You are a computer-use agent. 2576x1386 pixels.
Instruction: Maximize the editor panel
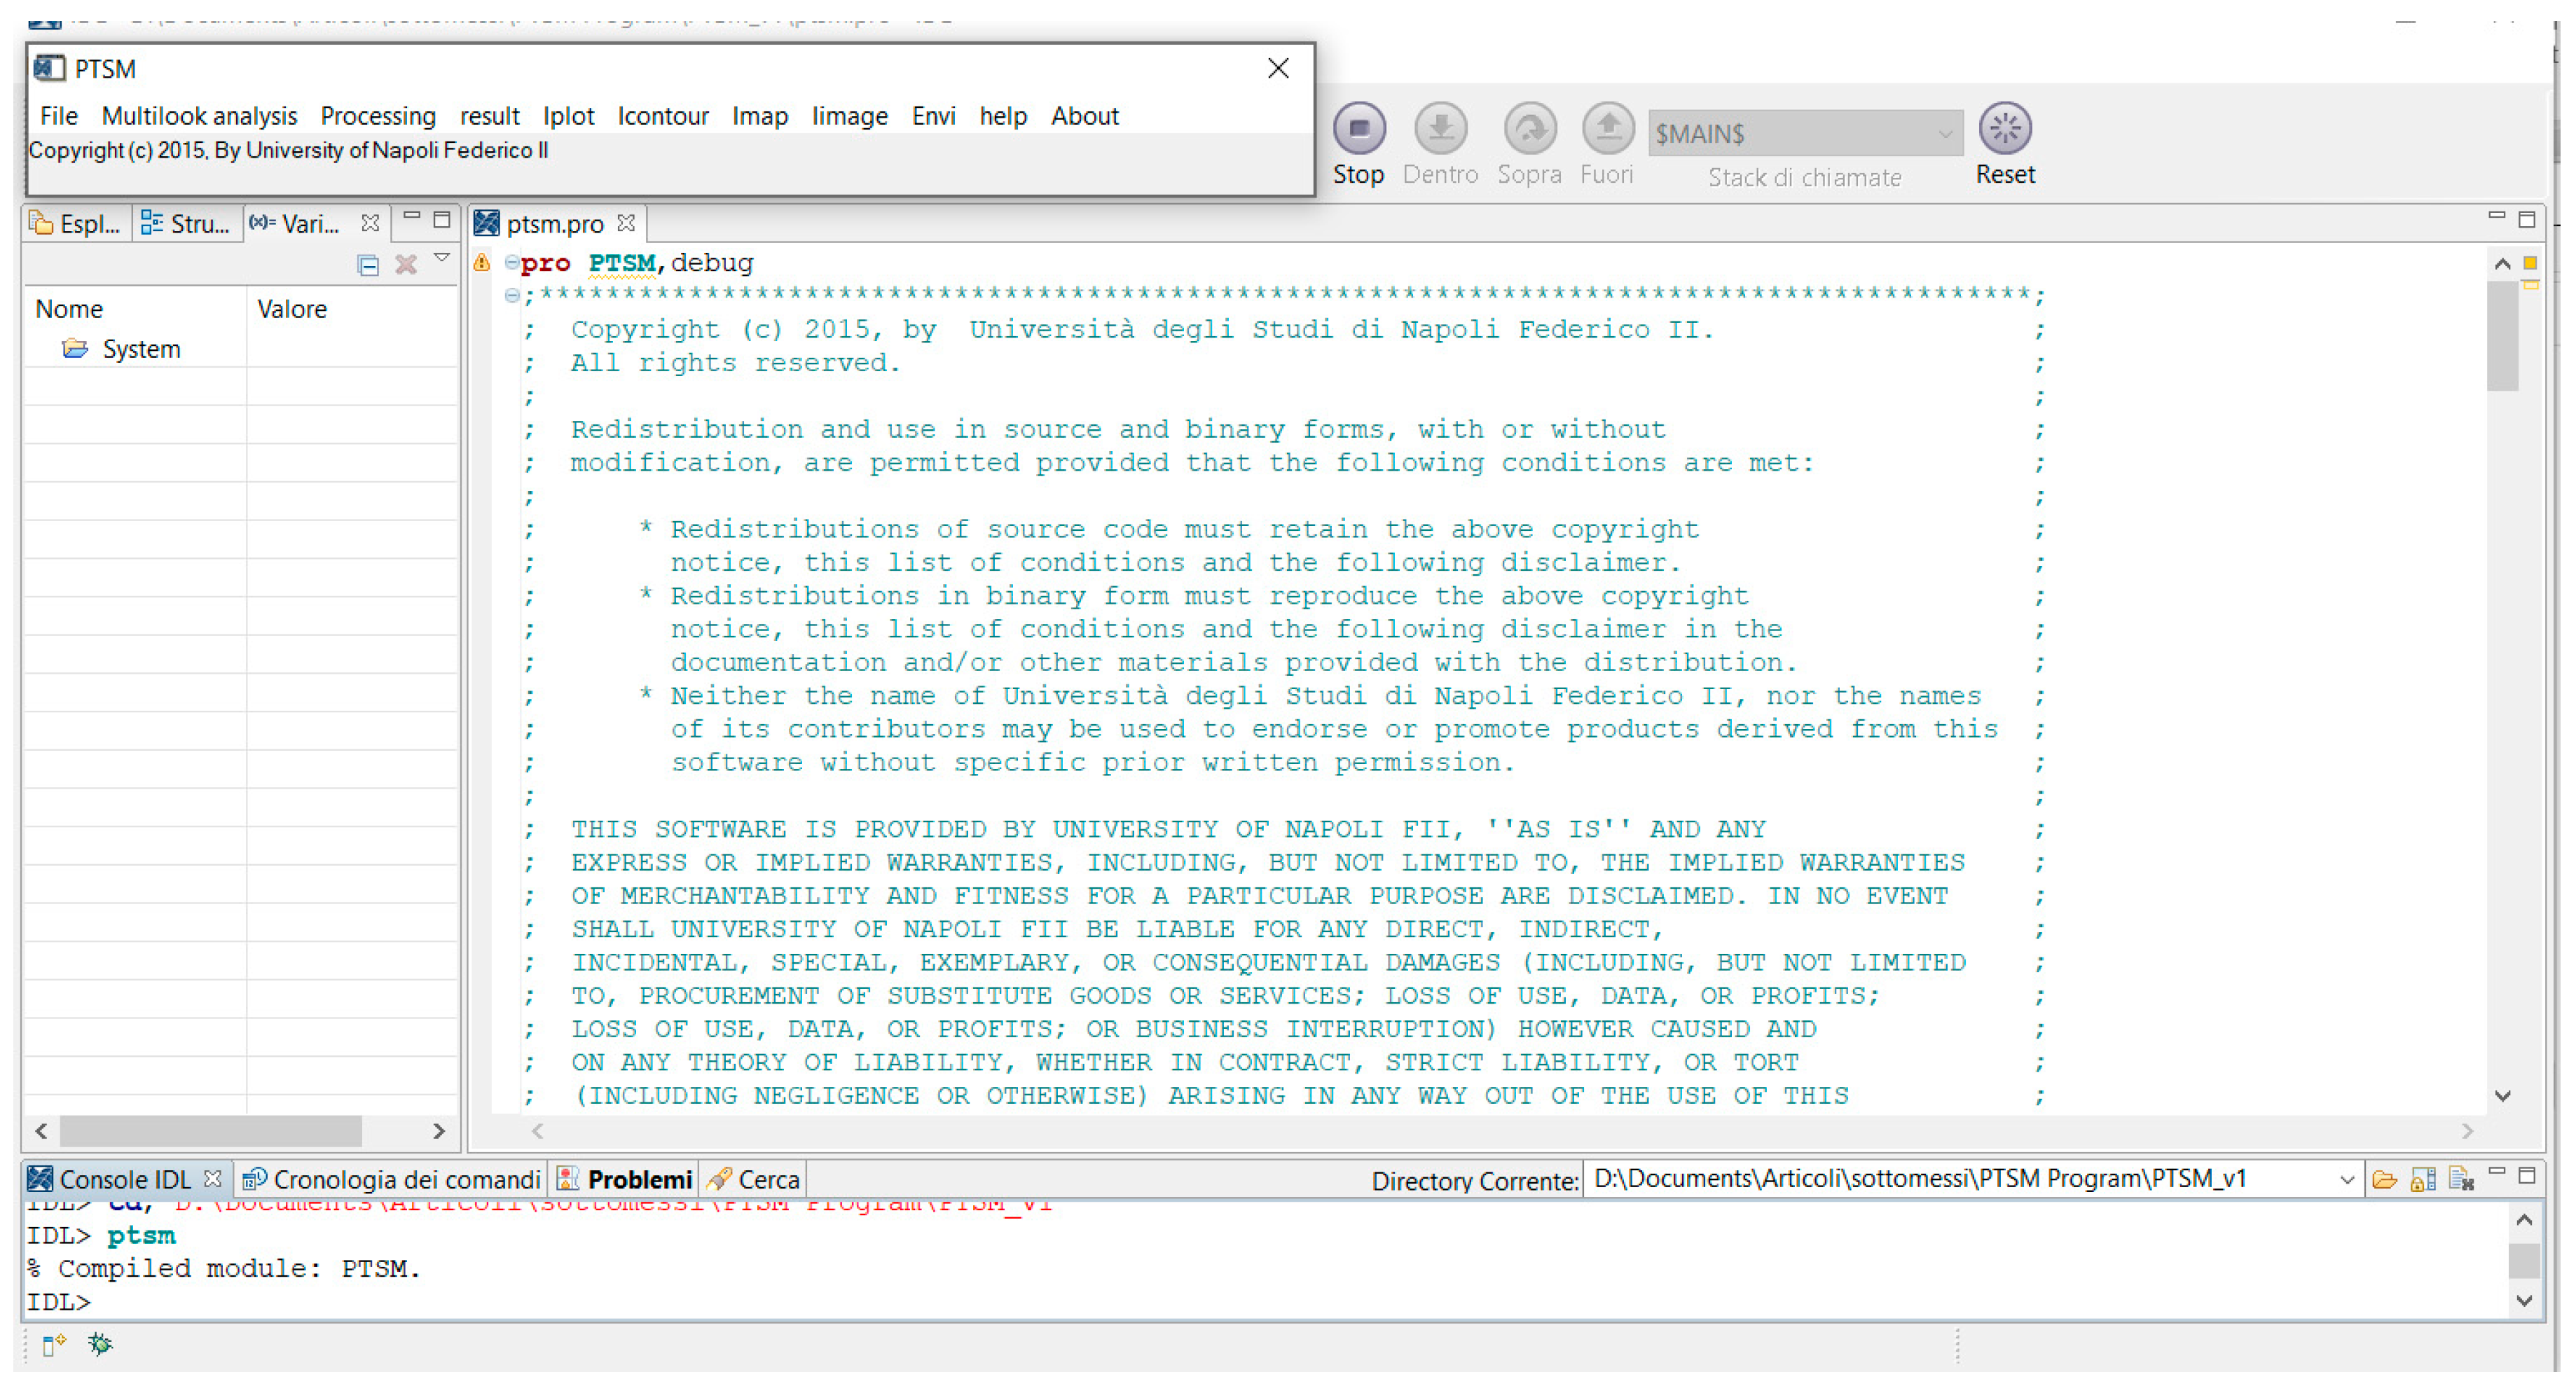pyautogui.click(x=2526, y=219)
